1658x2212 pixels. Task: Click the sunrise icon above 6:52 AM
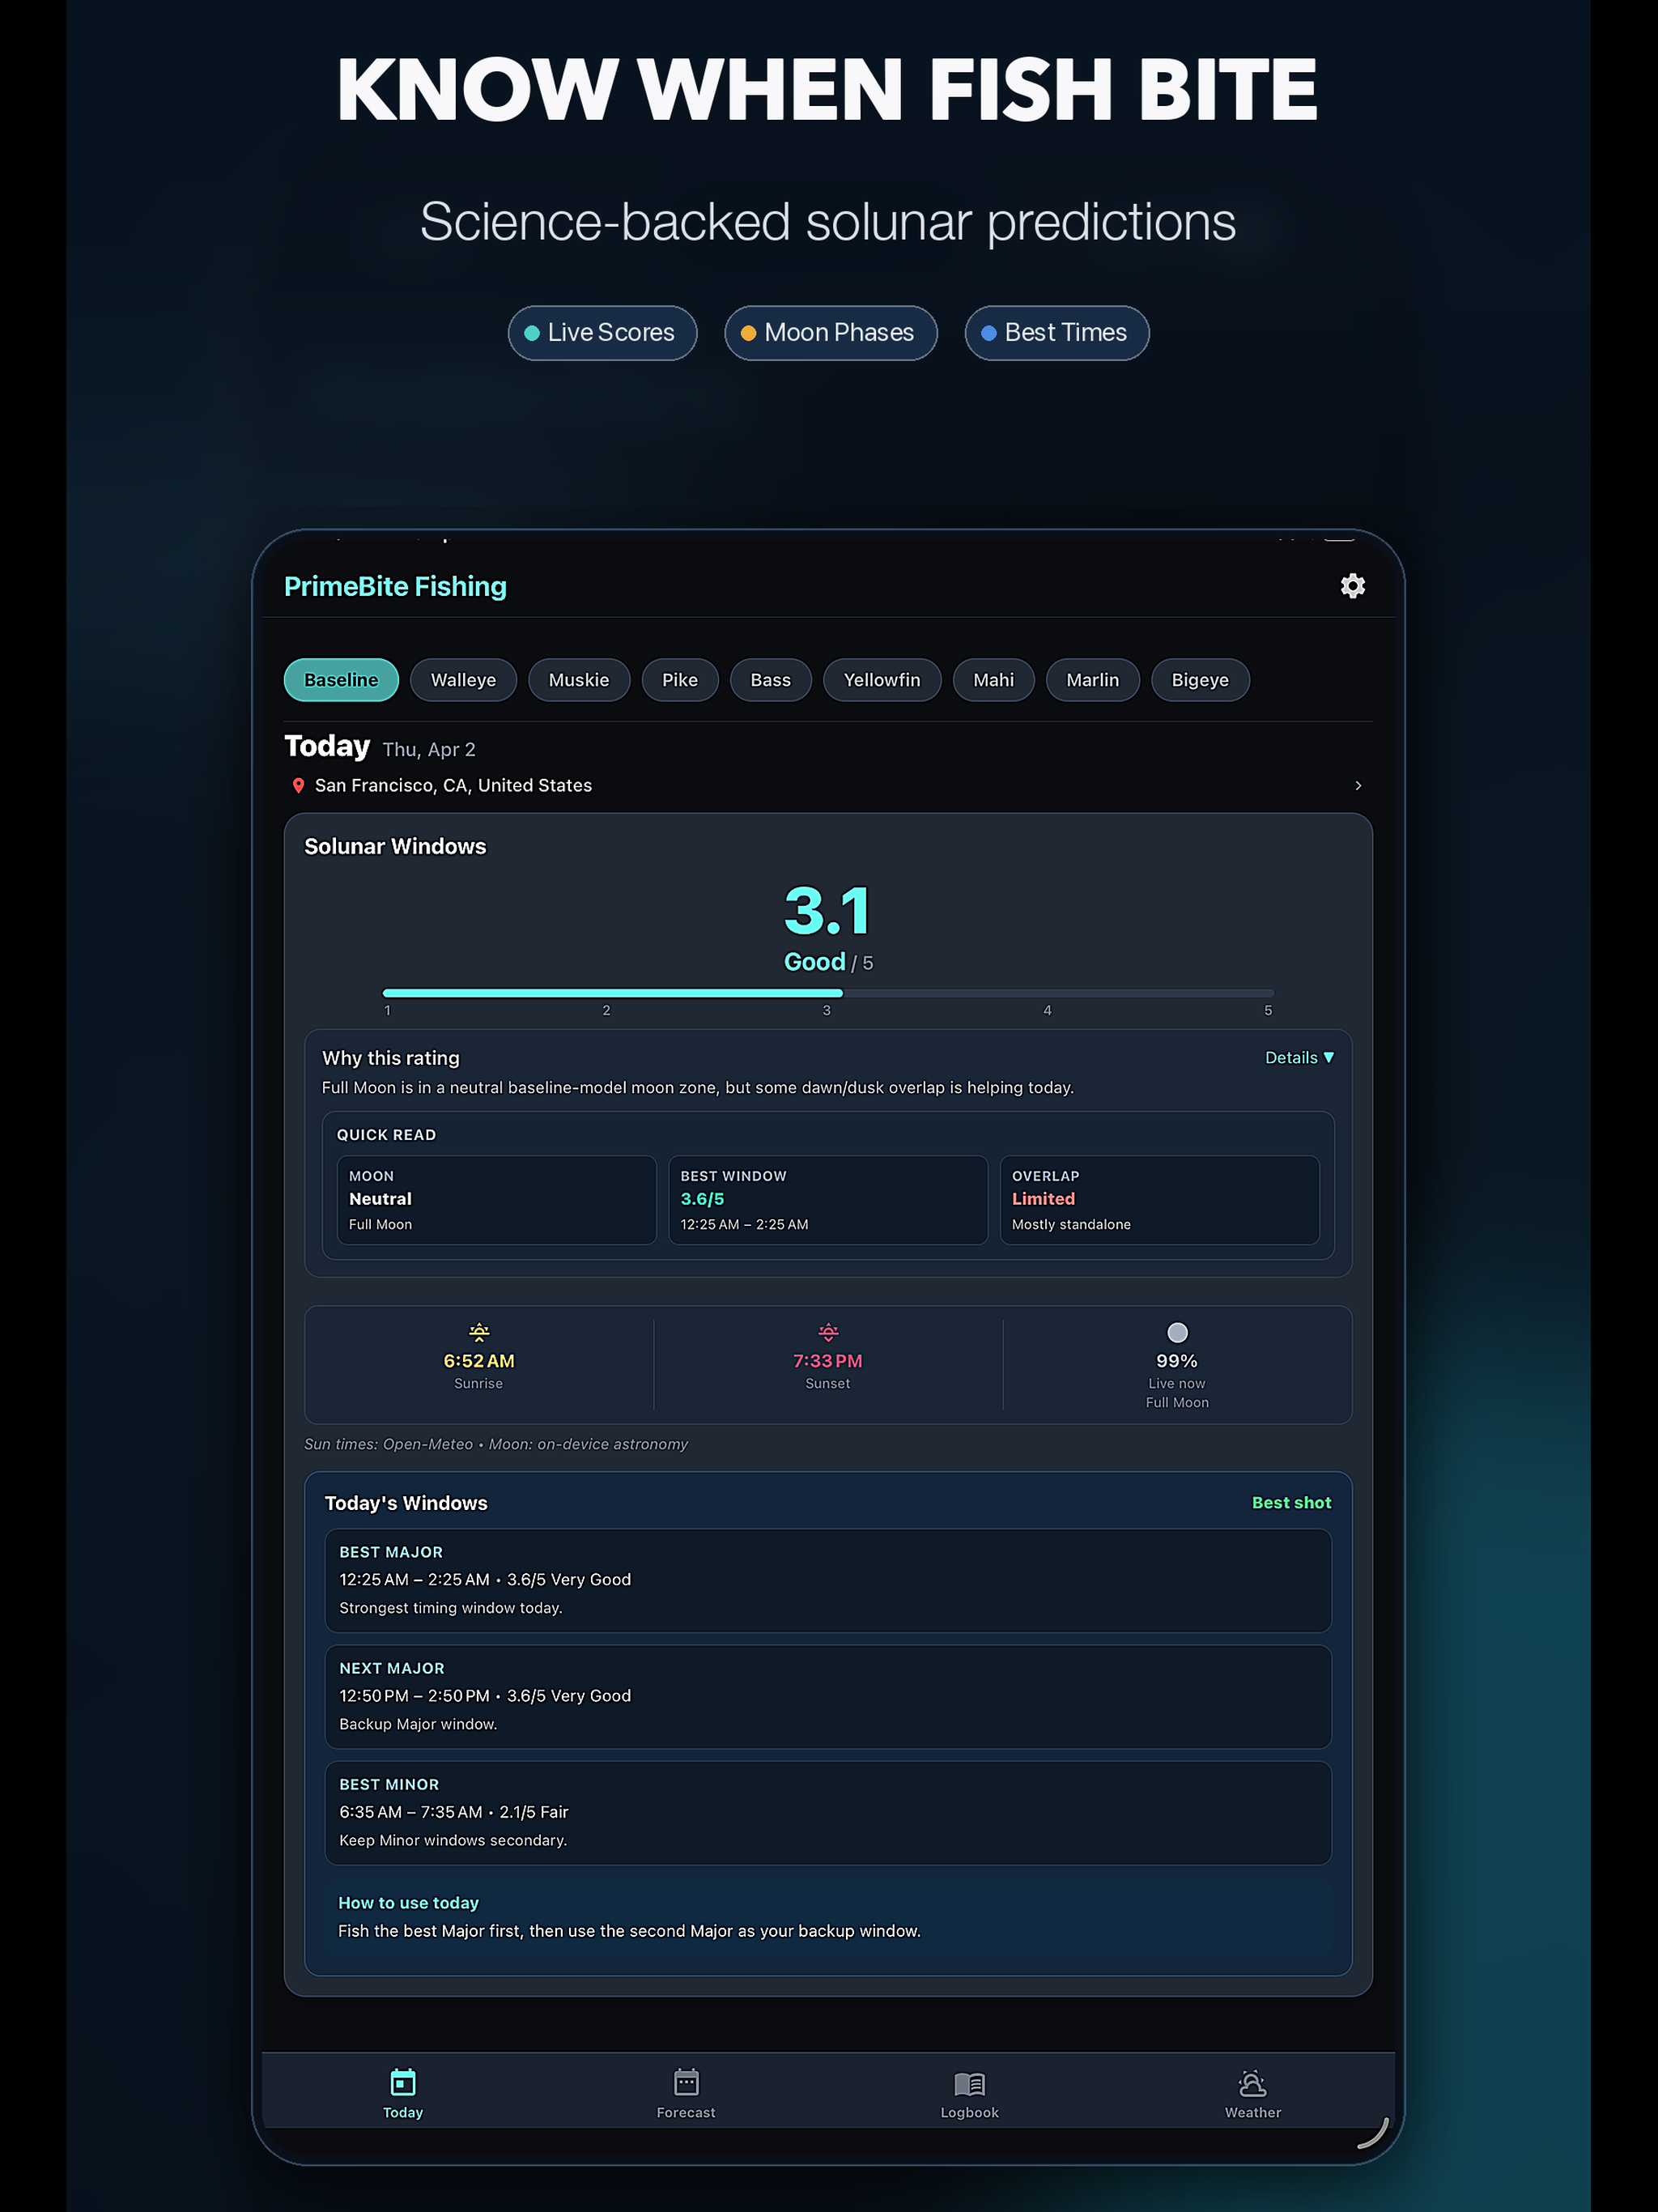coord(479,1332)
